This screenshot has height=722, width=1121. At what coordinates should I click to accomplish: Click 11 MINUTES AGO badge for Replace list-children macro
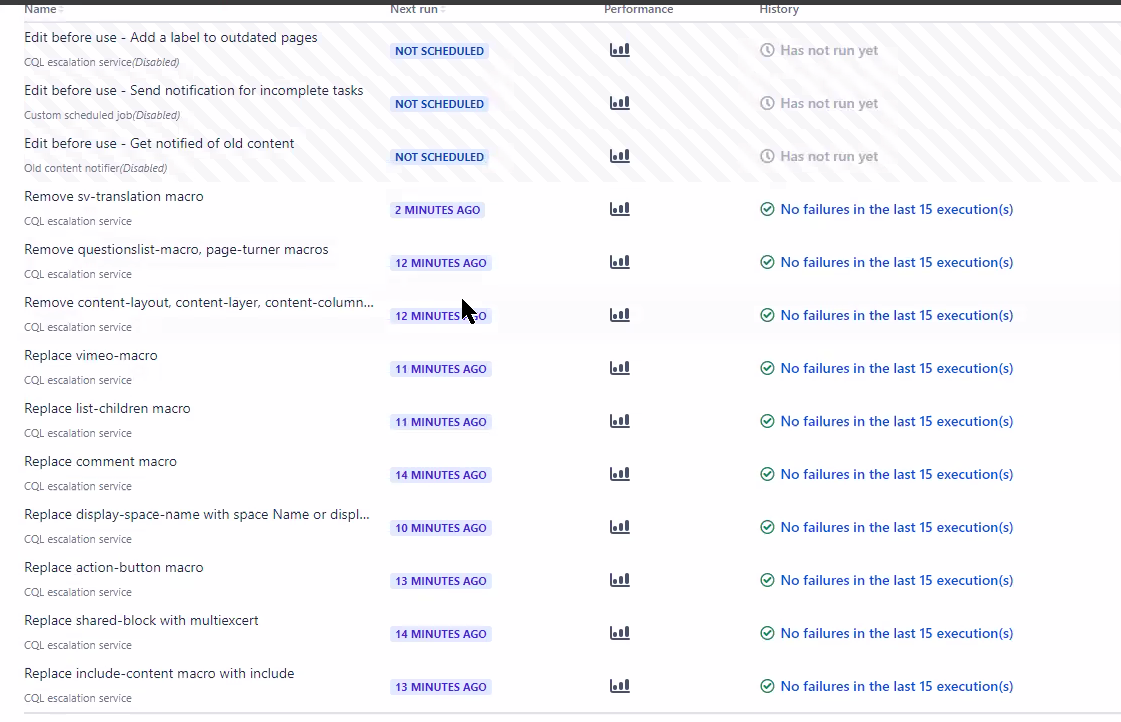(x=440, y=421)
